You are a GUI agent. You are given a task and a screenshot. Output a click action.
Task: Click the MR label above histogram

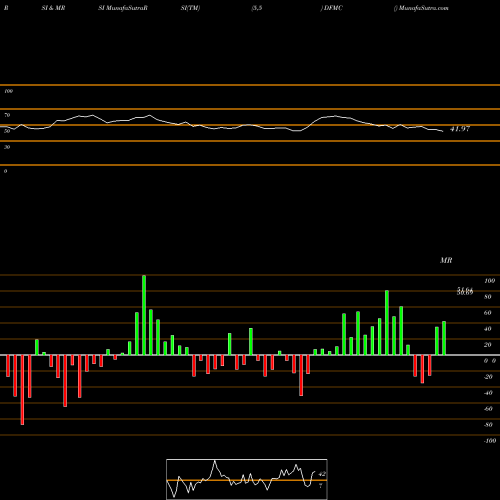(446, 260)
